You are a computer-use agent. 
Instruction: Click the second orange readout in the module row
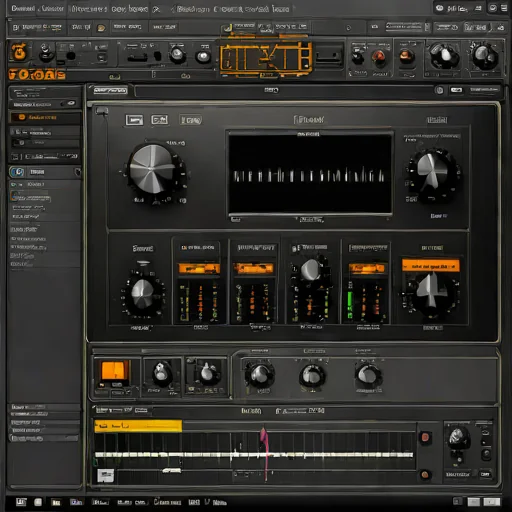point(253,268)
